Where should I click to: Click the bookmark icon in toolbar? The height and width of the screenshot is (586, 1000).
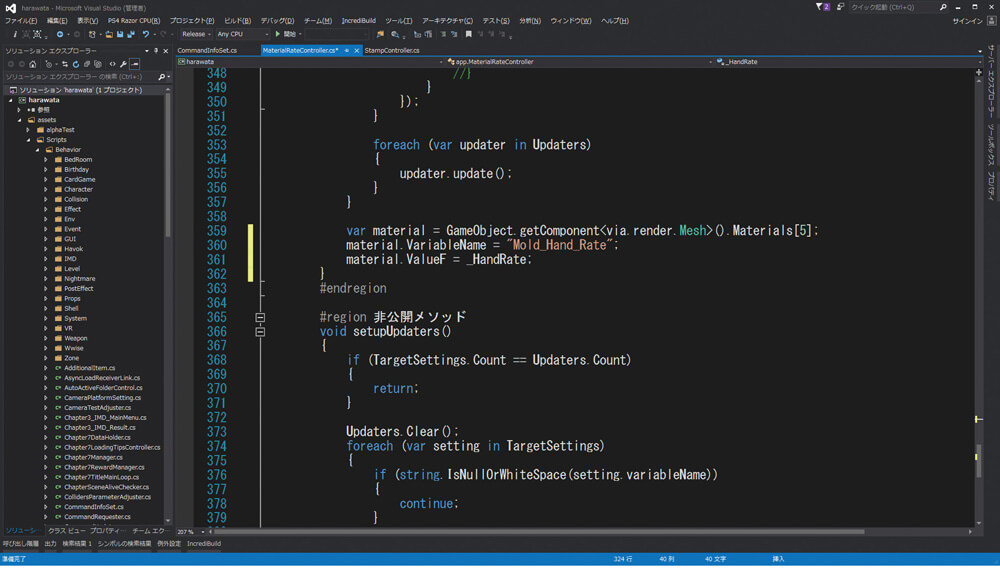[x=469, y=34]
